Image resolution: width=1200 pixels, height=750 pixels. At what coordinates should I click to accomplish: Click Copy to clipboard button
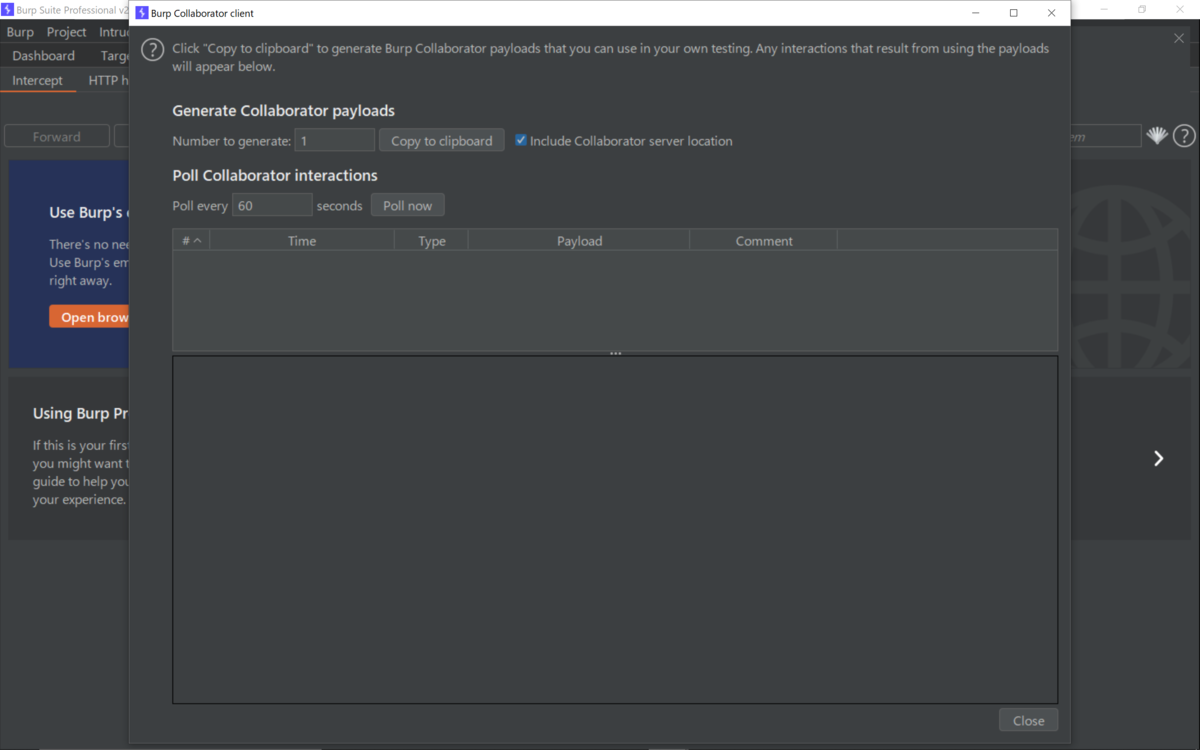coord(442,141)
